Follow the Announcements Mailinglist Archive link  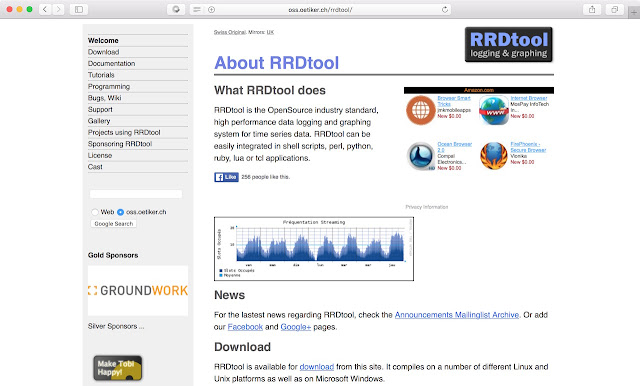click(457, 315)
